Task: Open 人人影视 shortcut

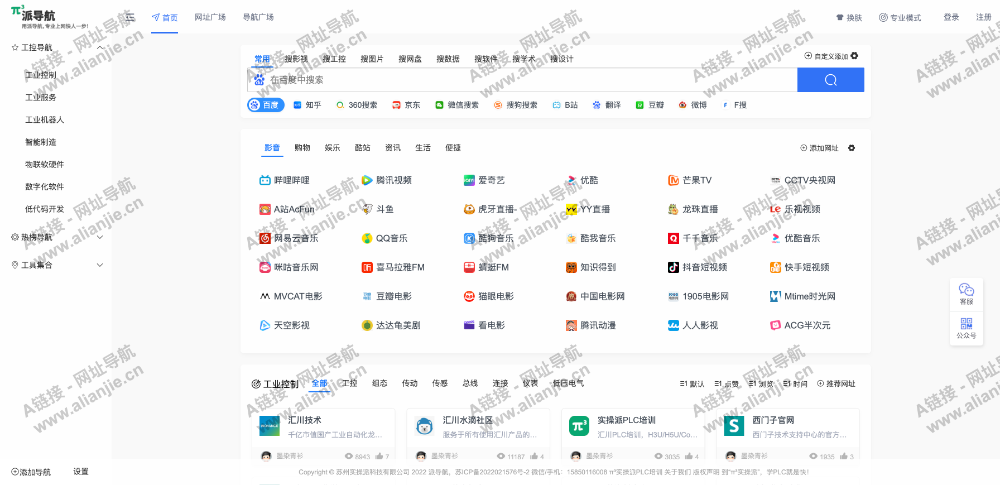Action: pos(693,325)
